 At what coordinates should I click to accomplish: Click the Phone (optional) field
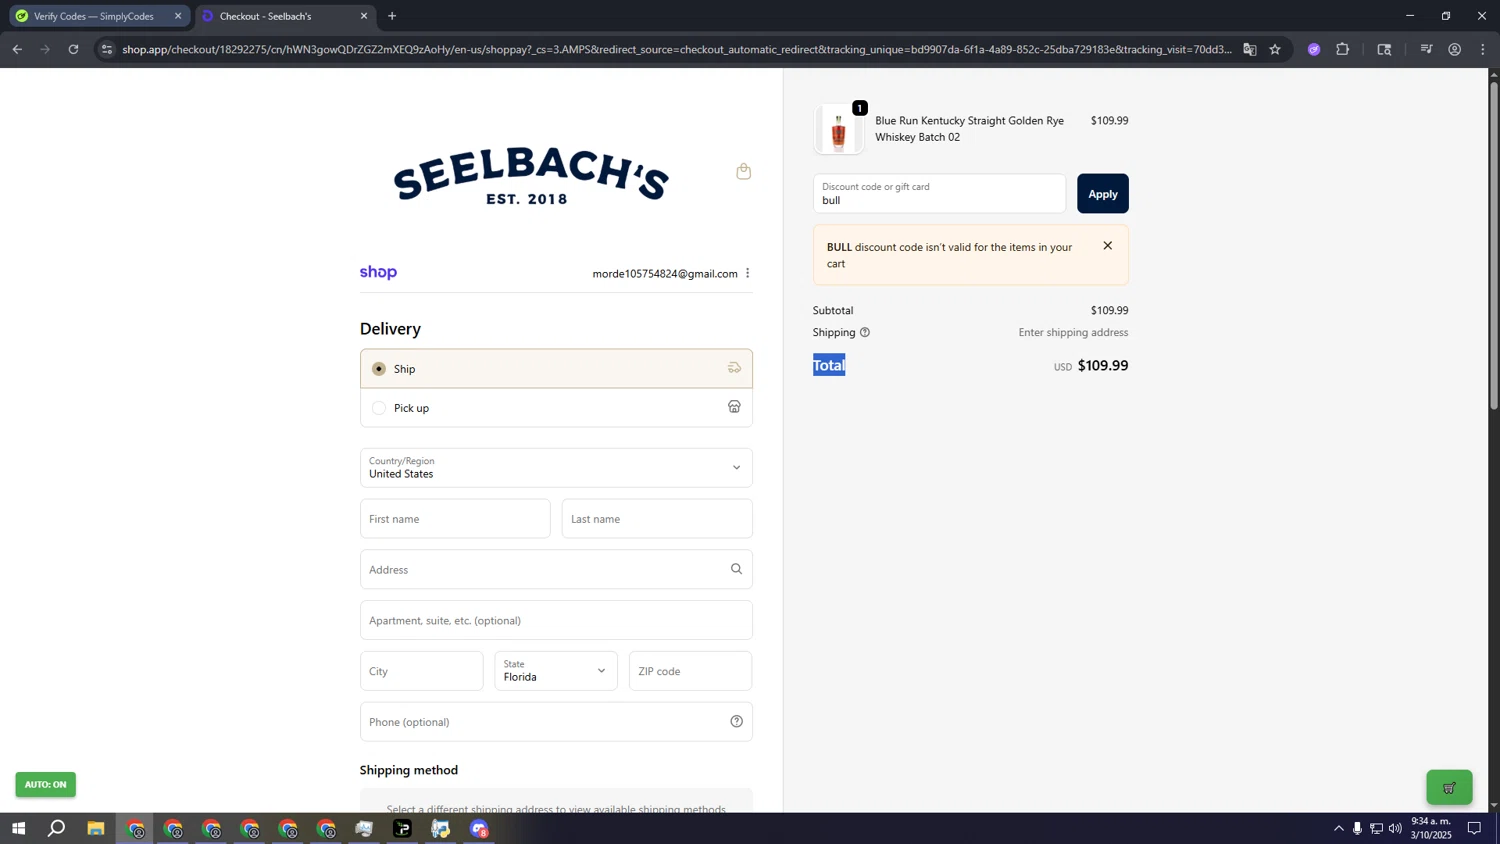click(556, 722)
